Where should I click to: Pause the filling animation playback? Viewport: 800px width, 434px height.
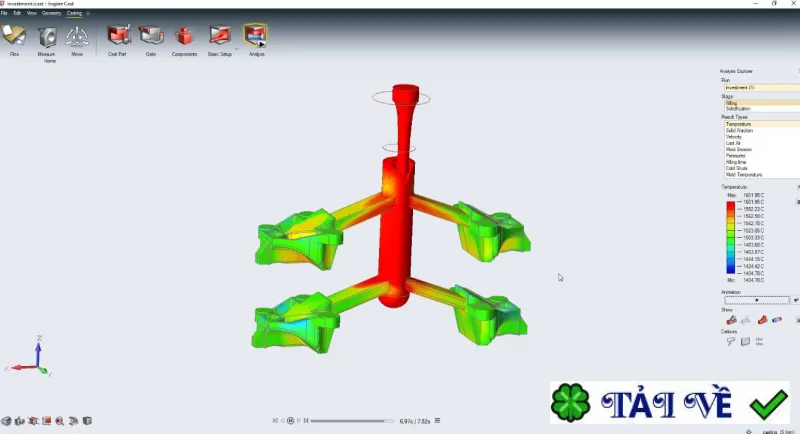(290, 421)
